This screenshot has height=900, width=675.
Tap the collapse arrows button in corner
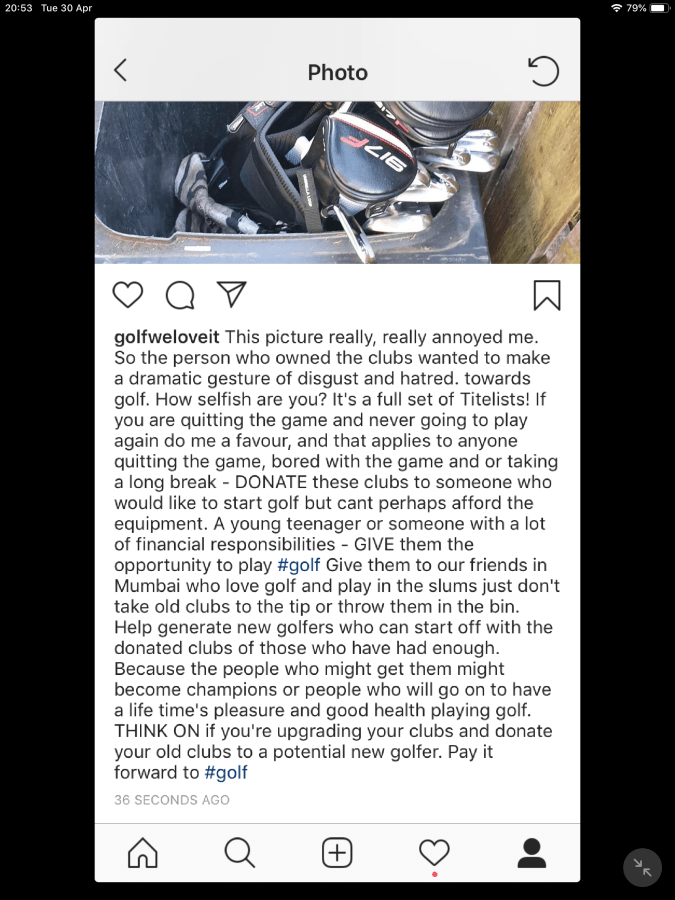pyautogui.click(x=642, y=867)
